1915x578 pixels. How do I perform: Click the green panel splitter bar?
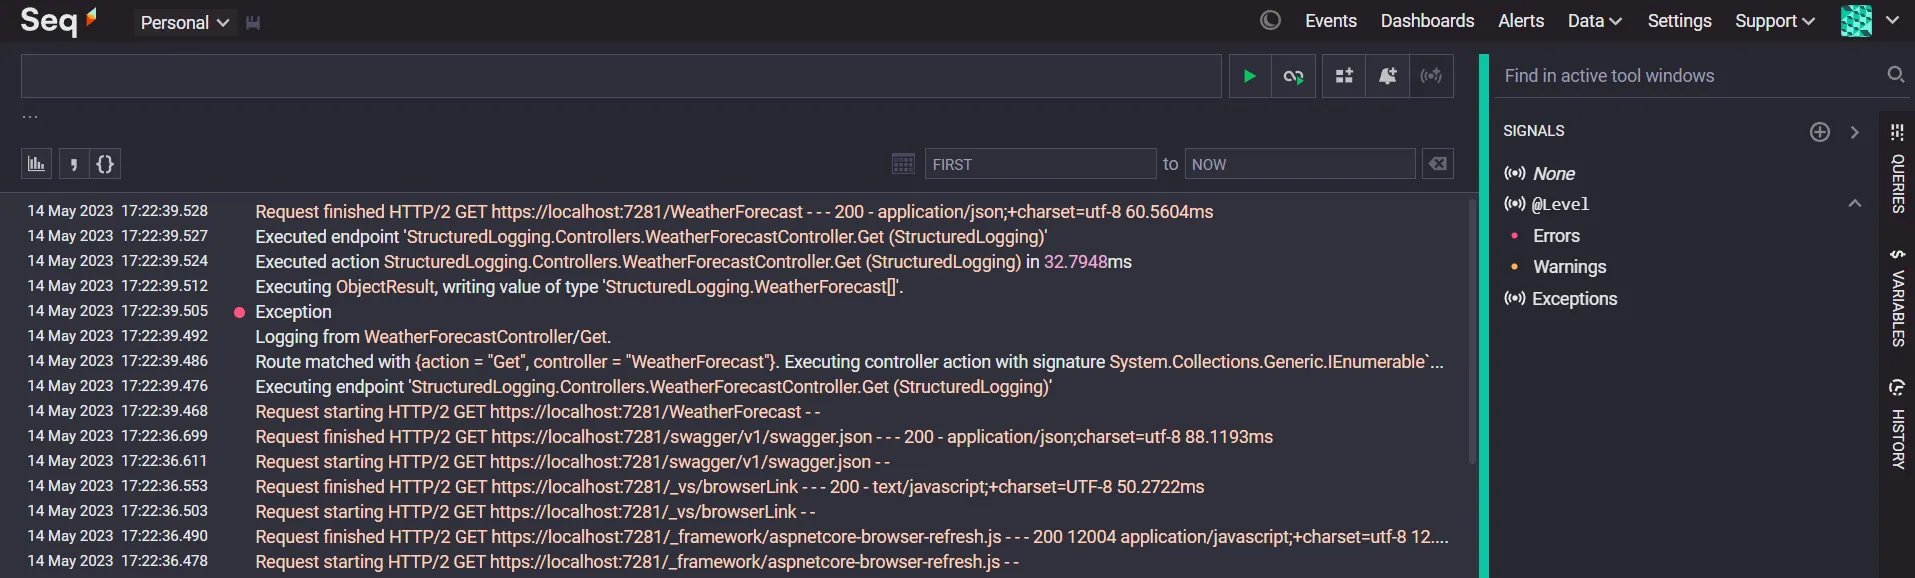[x=1484, y=316]
